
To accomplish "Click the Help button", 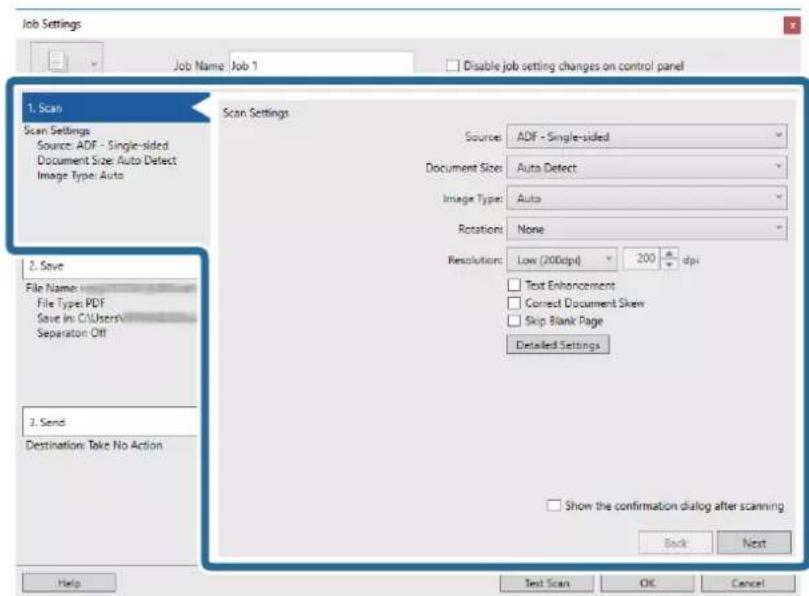I will [69, 583].
